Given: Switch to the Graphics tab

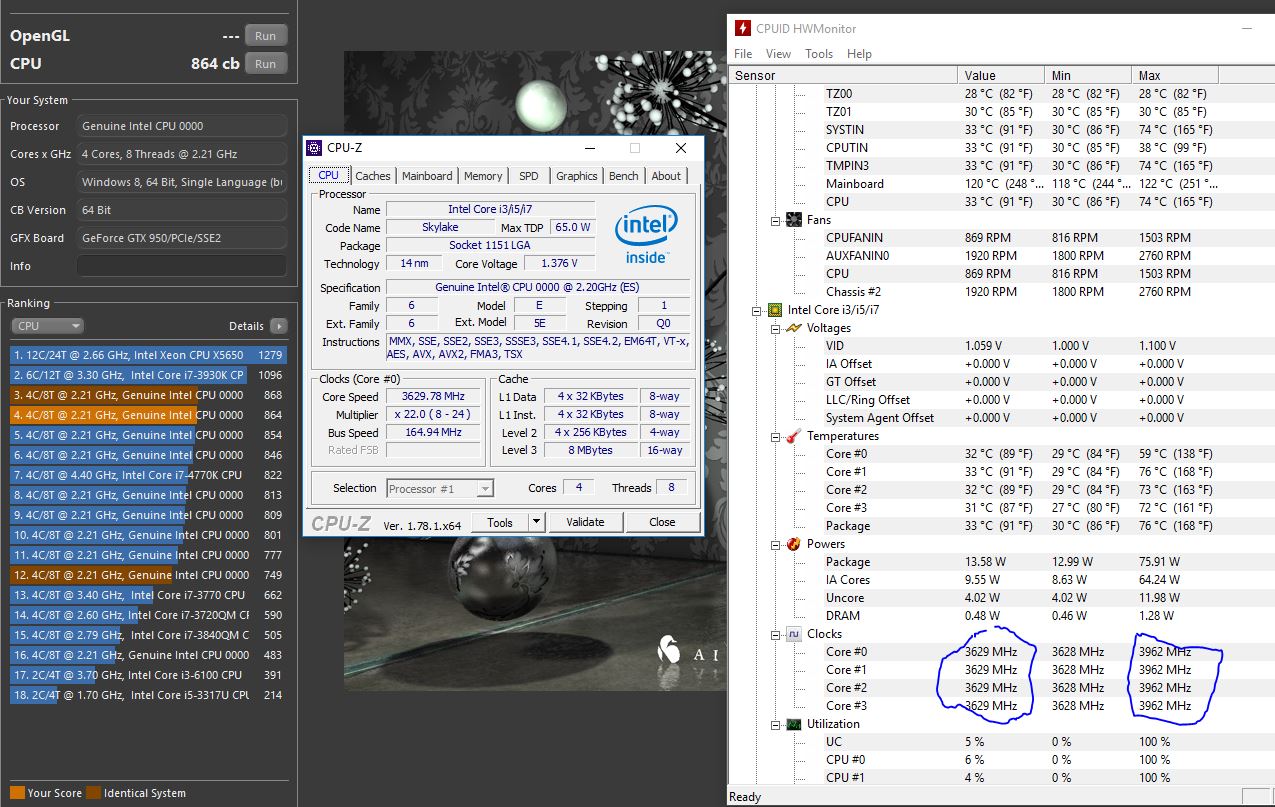Looking at the screenshot, I should (x=577, y=176).
